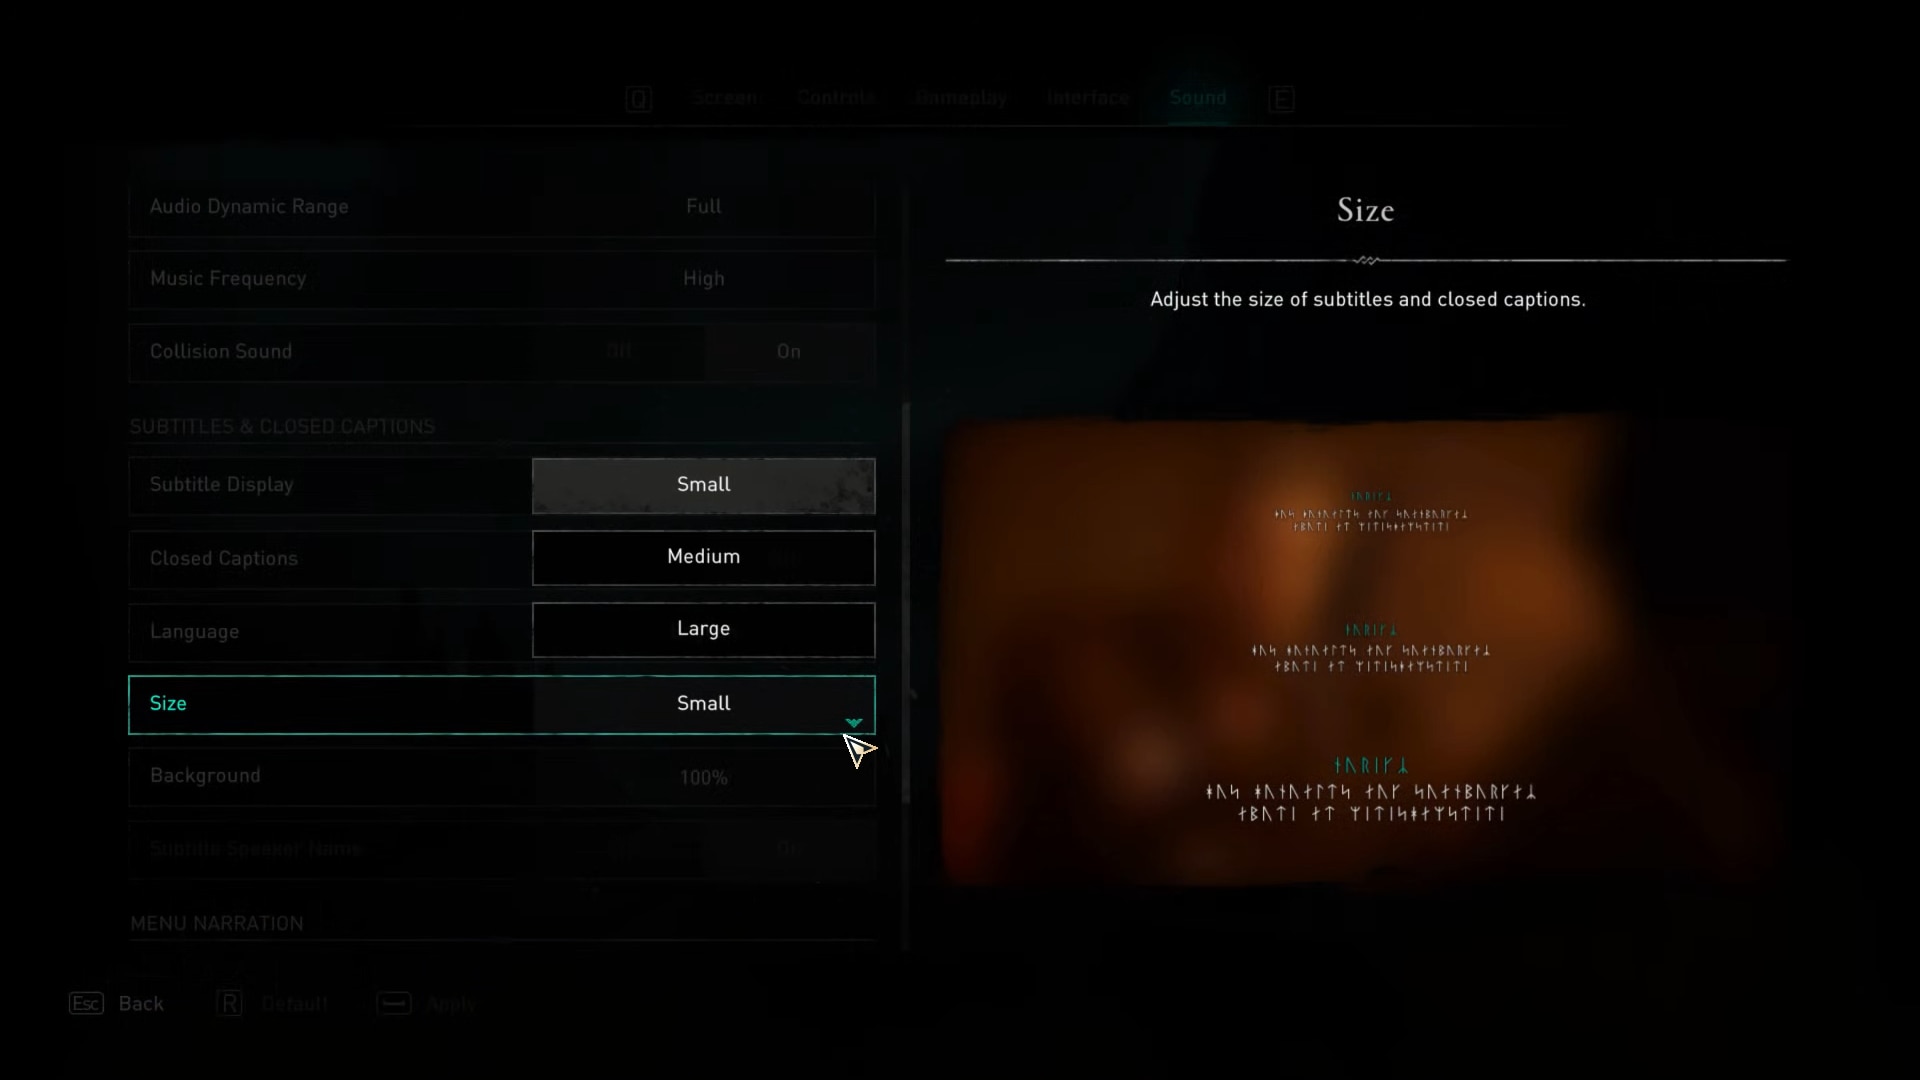
Task: Click the left navigation icon
Action: [637, 98]
